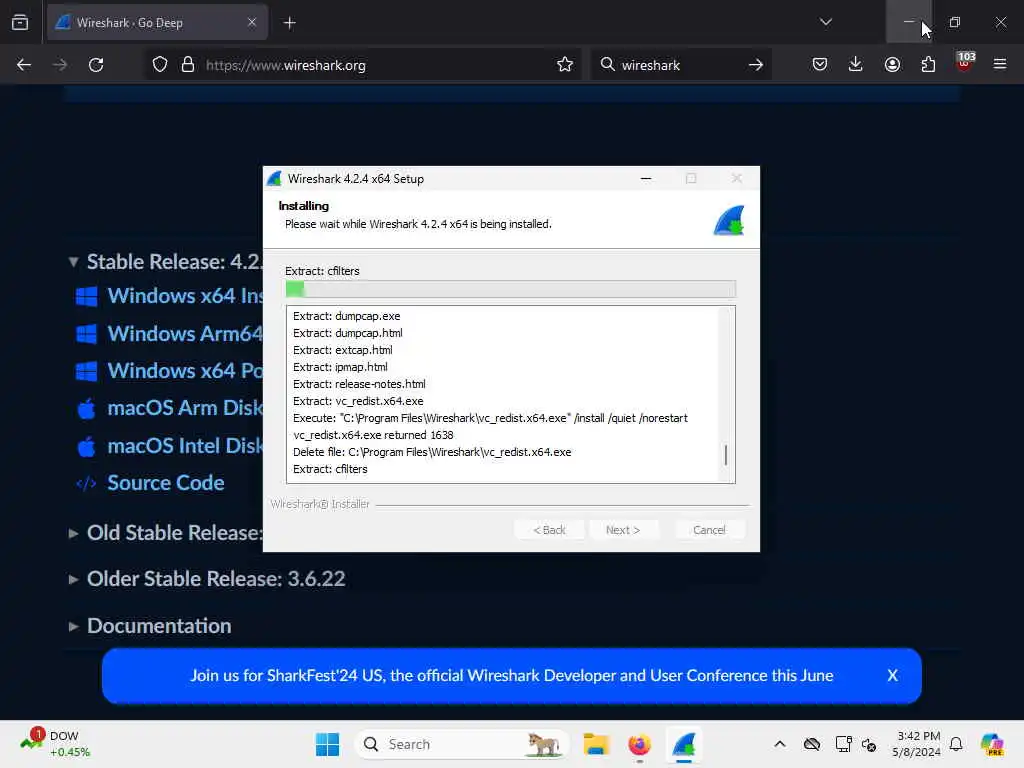Open the list all tabs dropdown
1024x768 pixels.
tap(825, 22)
